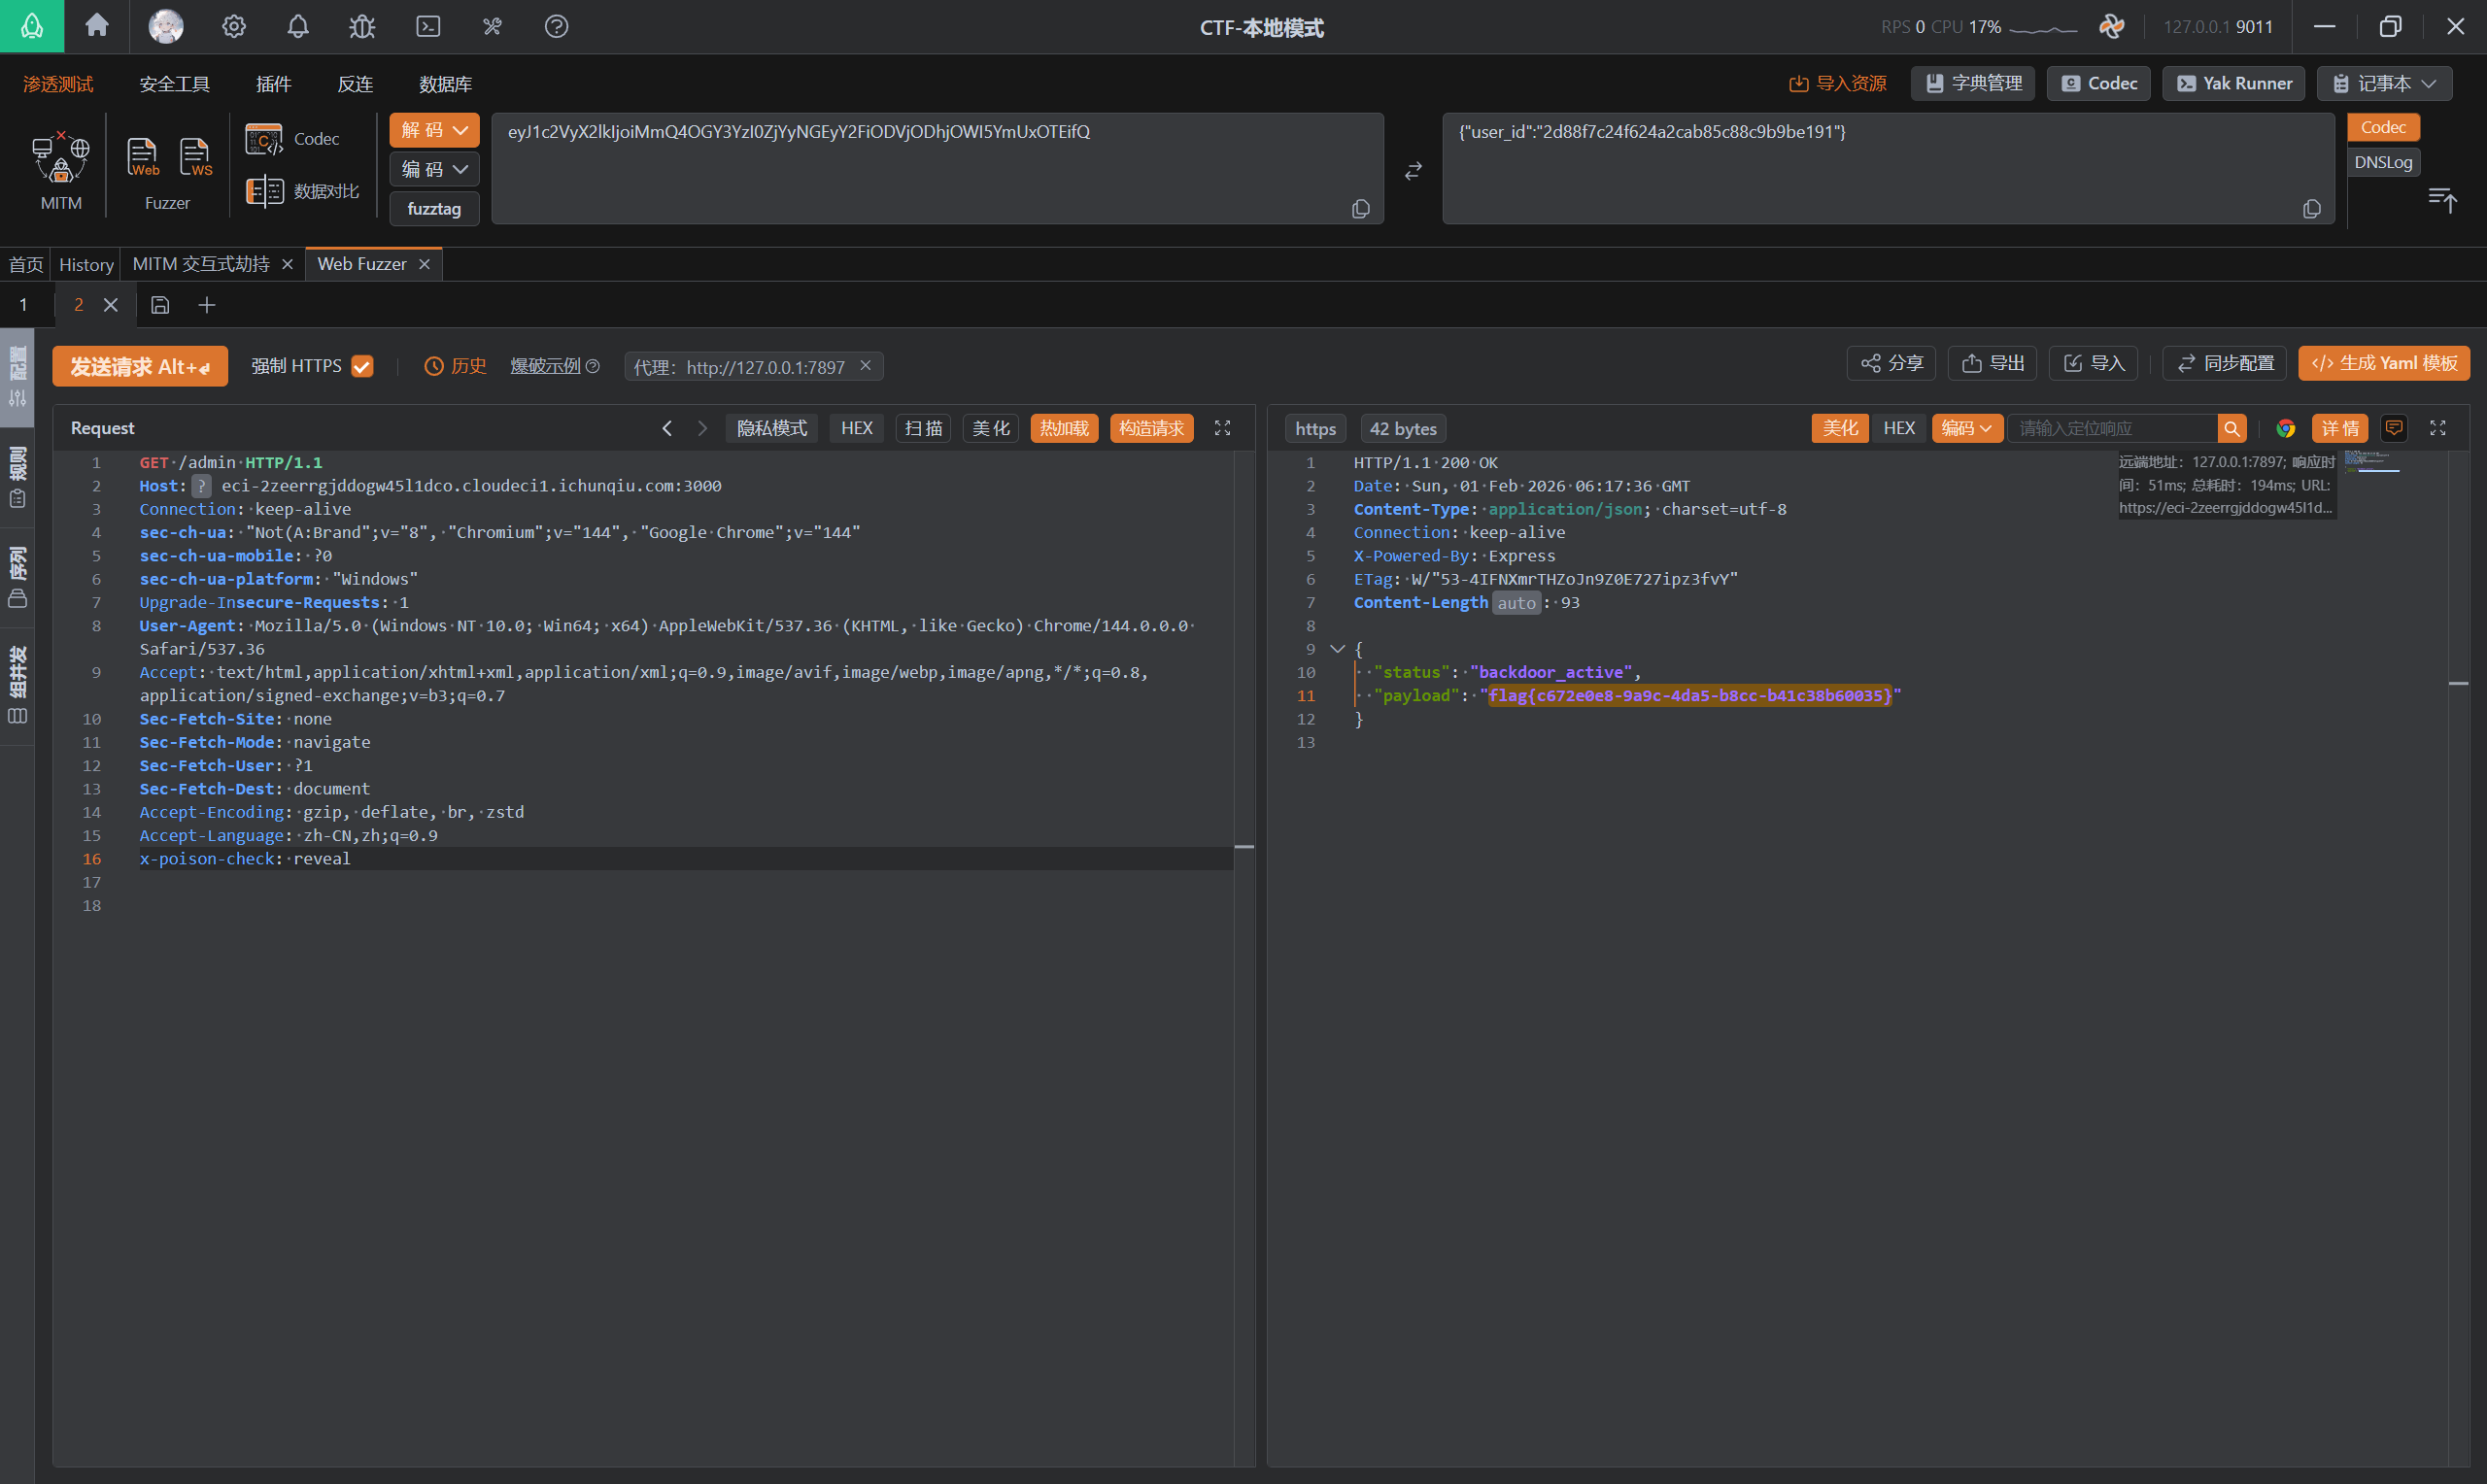Click the response minimap thumbnail
This screenshot has height=1484, width=2487.
tap(2371, 462)
